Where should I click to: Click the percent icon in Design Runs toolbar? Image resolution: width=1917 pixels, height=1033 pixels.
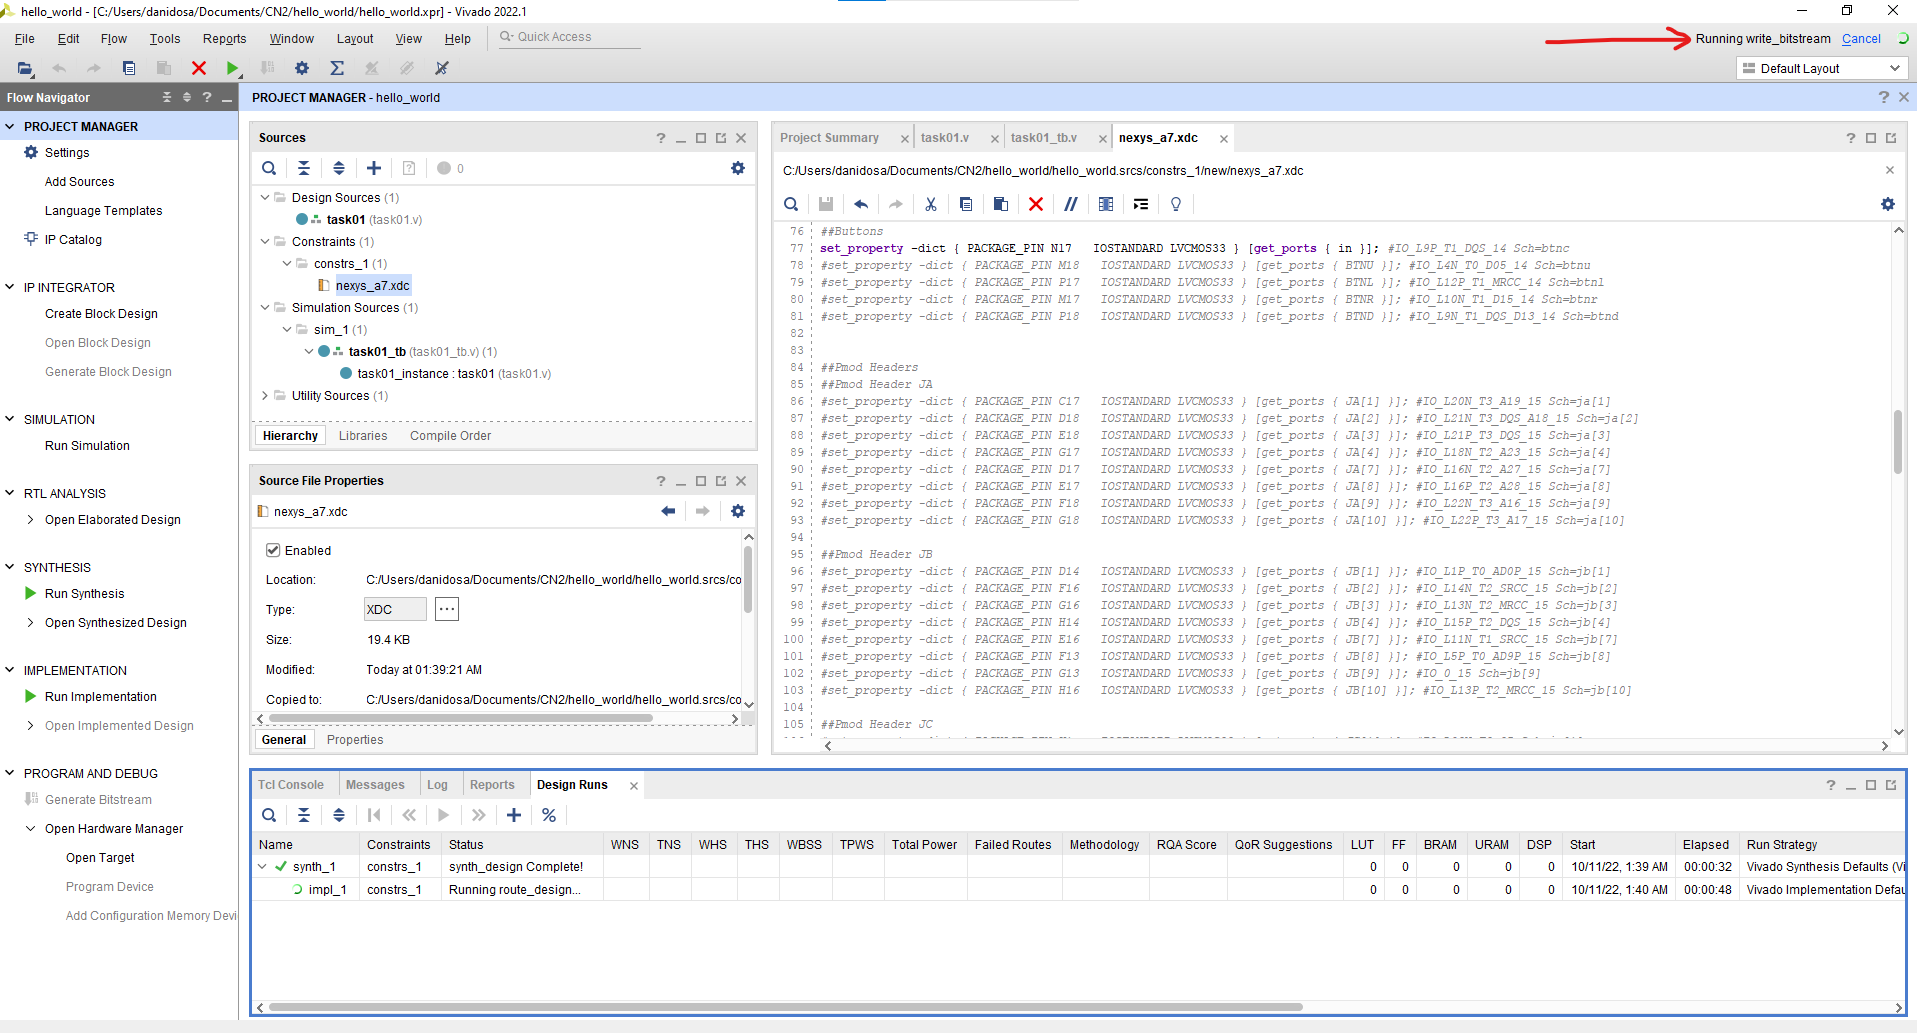click(x=549, y=815)
